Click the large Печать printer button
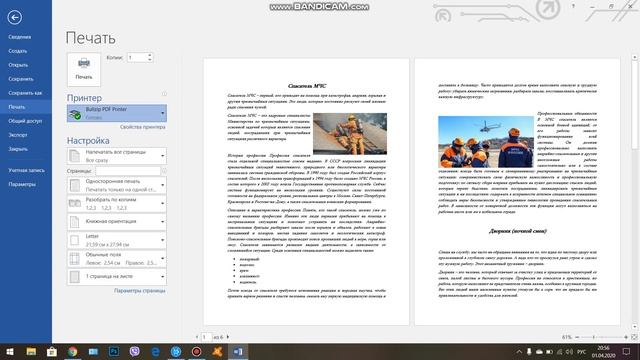The image size is (640, 360). (84, 69)
